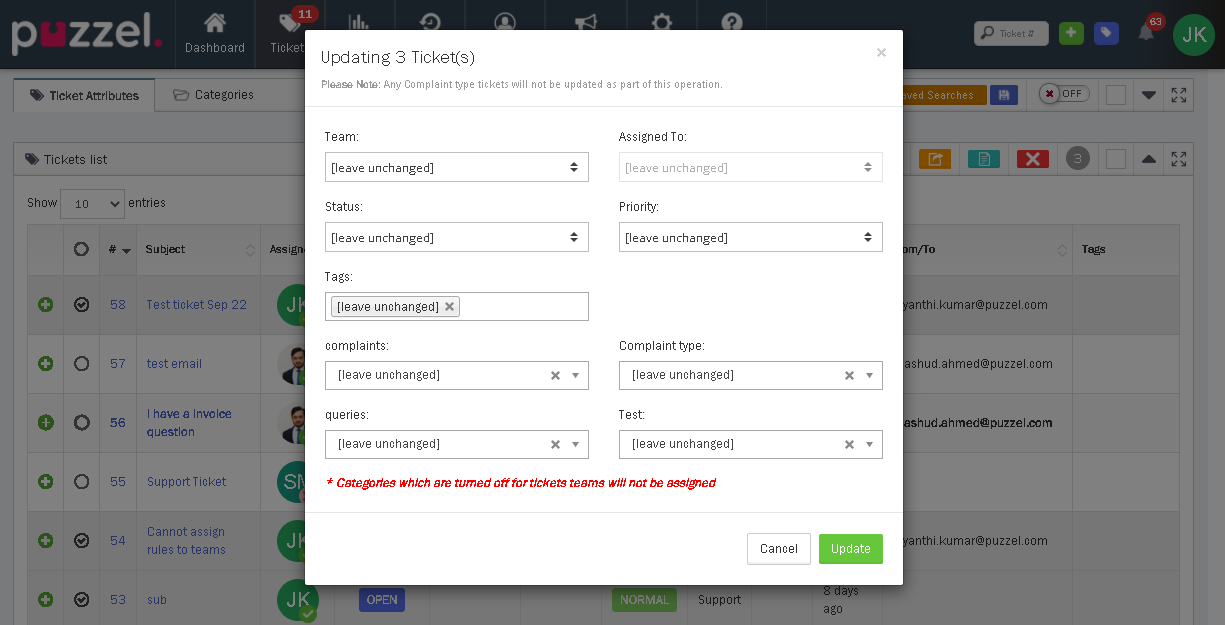Select the Ticket Attributes tab
1225x625 pixels.
pos(84,96)
